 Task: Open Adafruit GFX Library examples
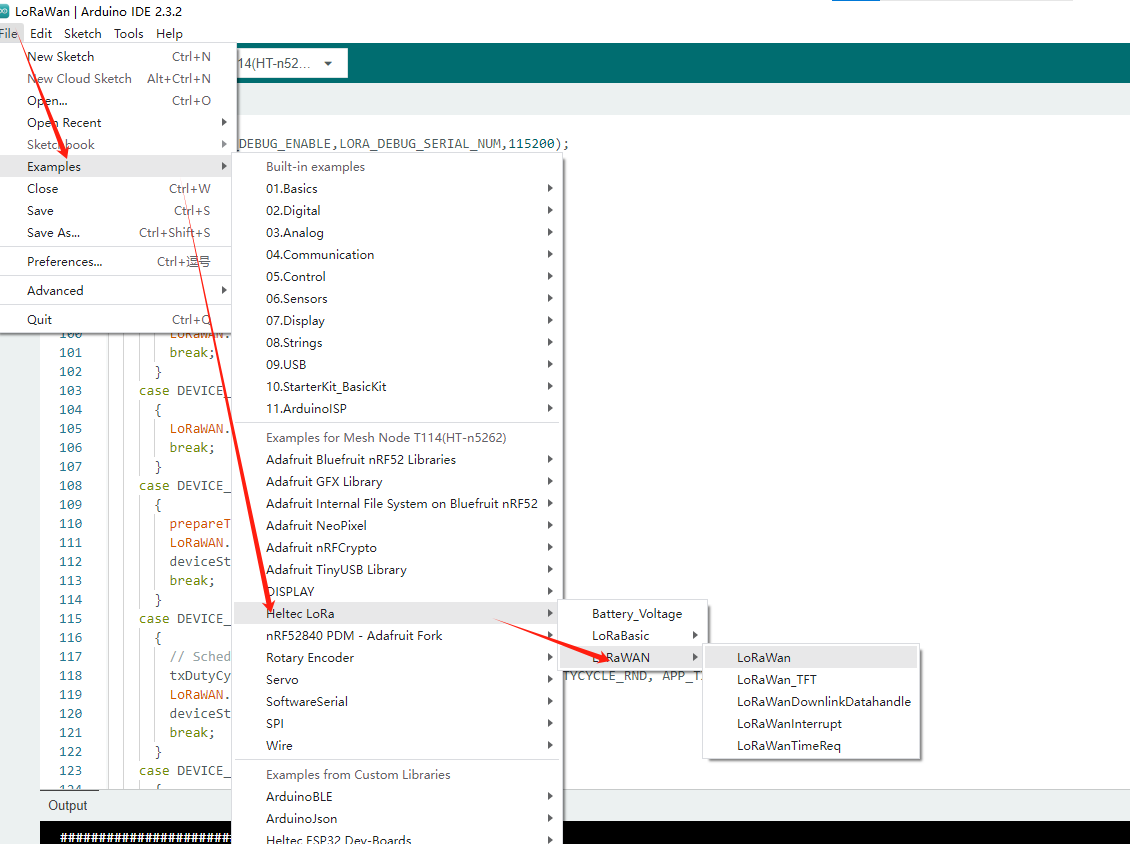click(324, 482)
